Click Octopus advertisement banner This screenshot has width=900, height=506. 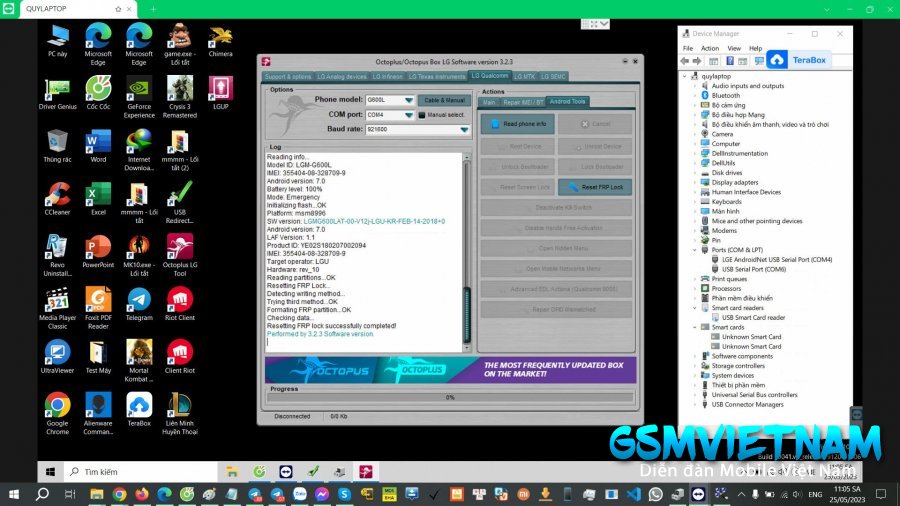click(451, 369)
